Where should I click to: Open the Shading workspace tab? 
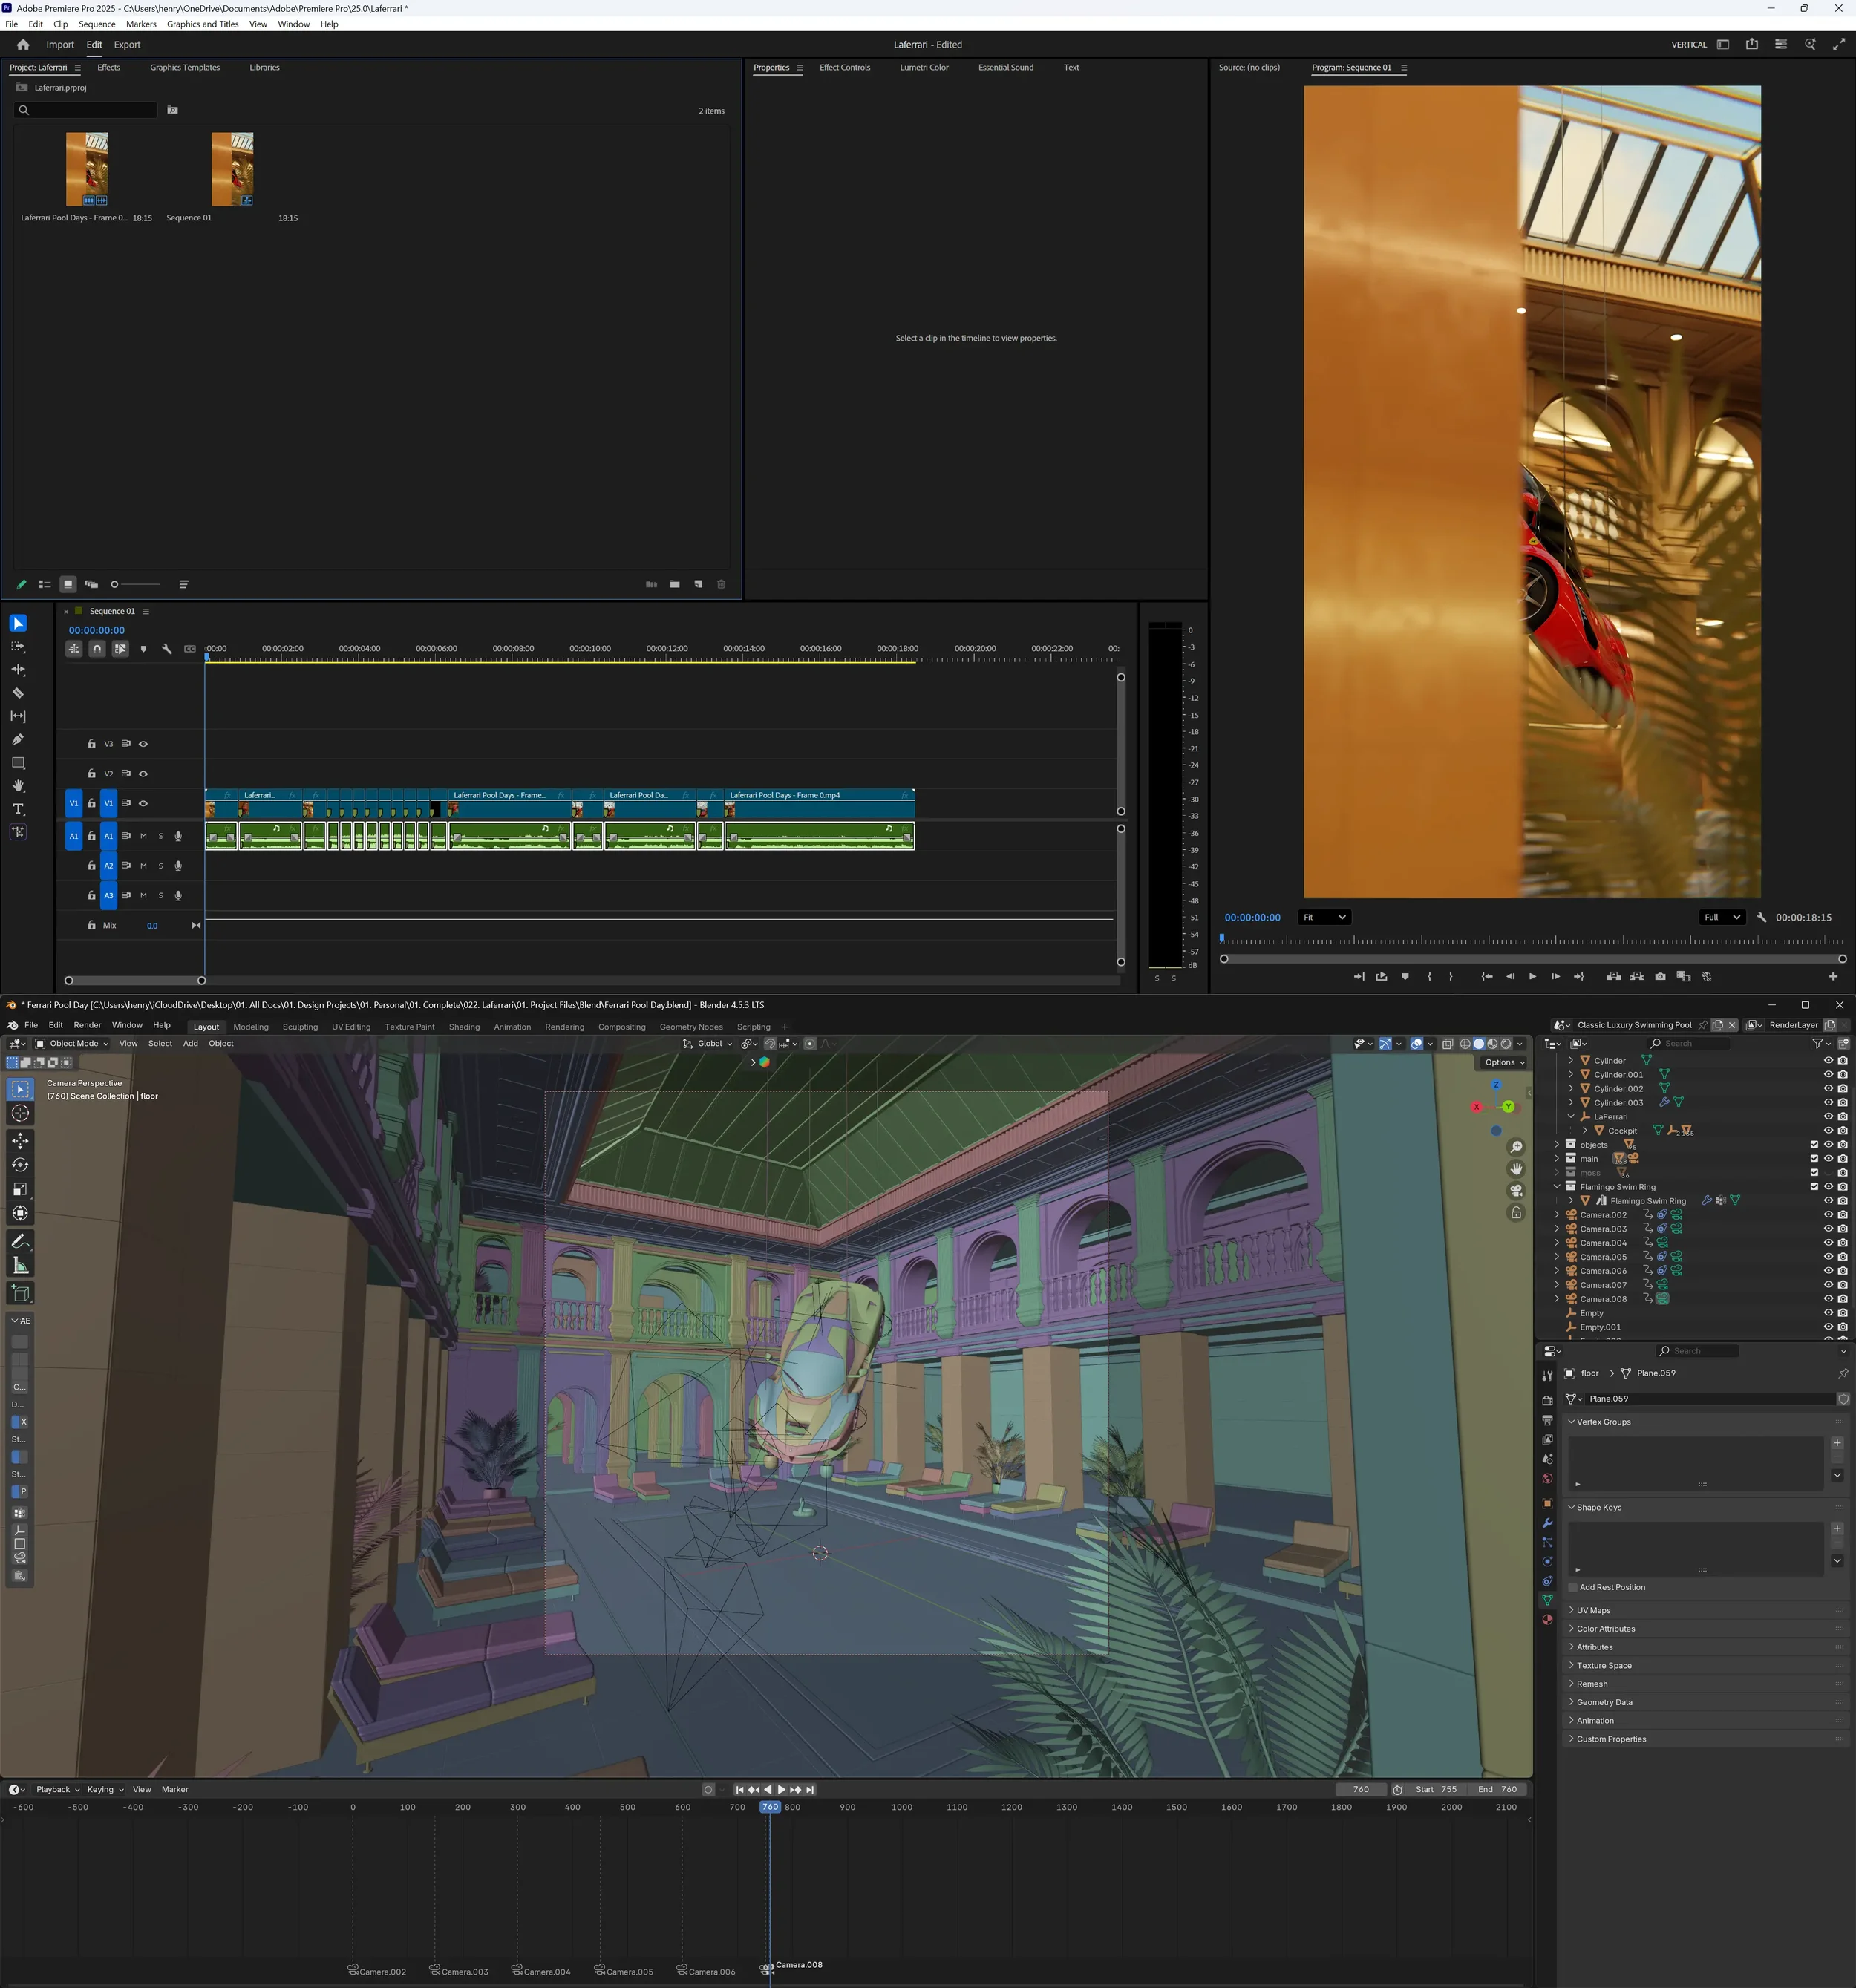(x=464, y=1027)
